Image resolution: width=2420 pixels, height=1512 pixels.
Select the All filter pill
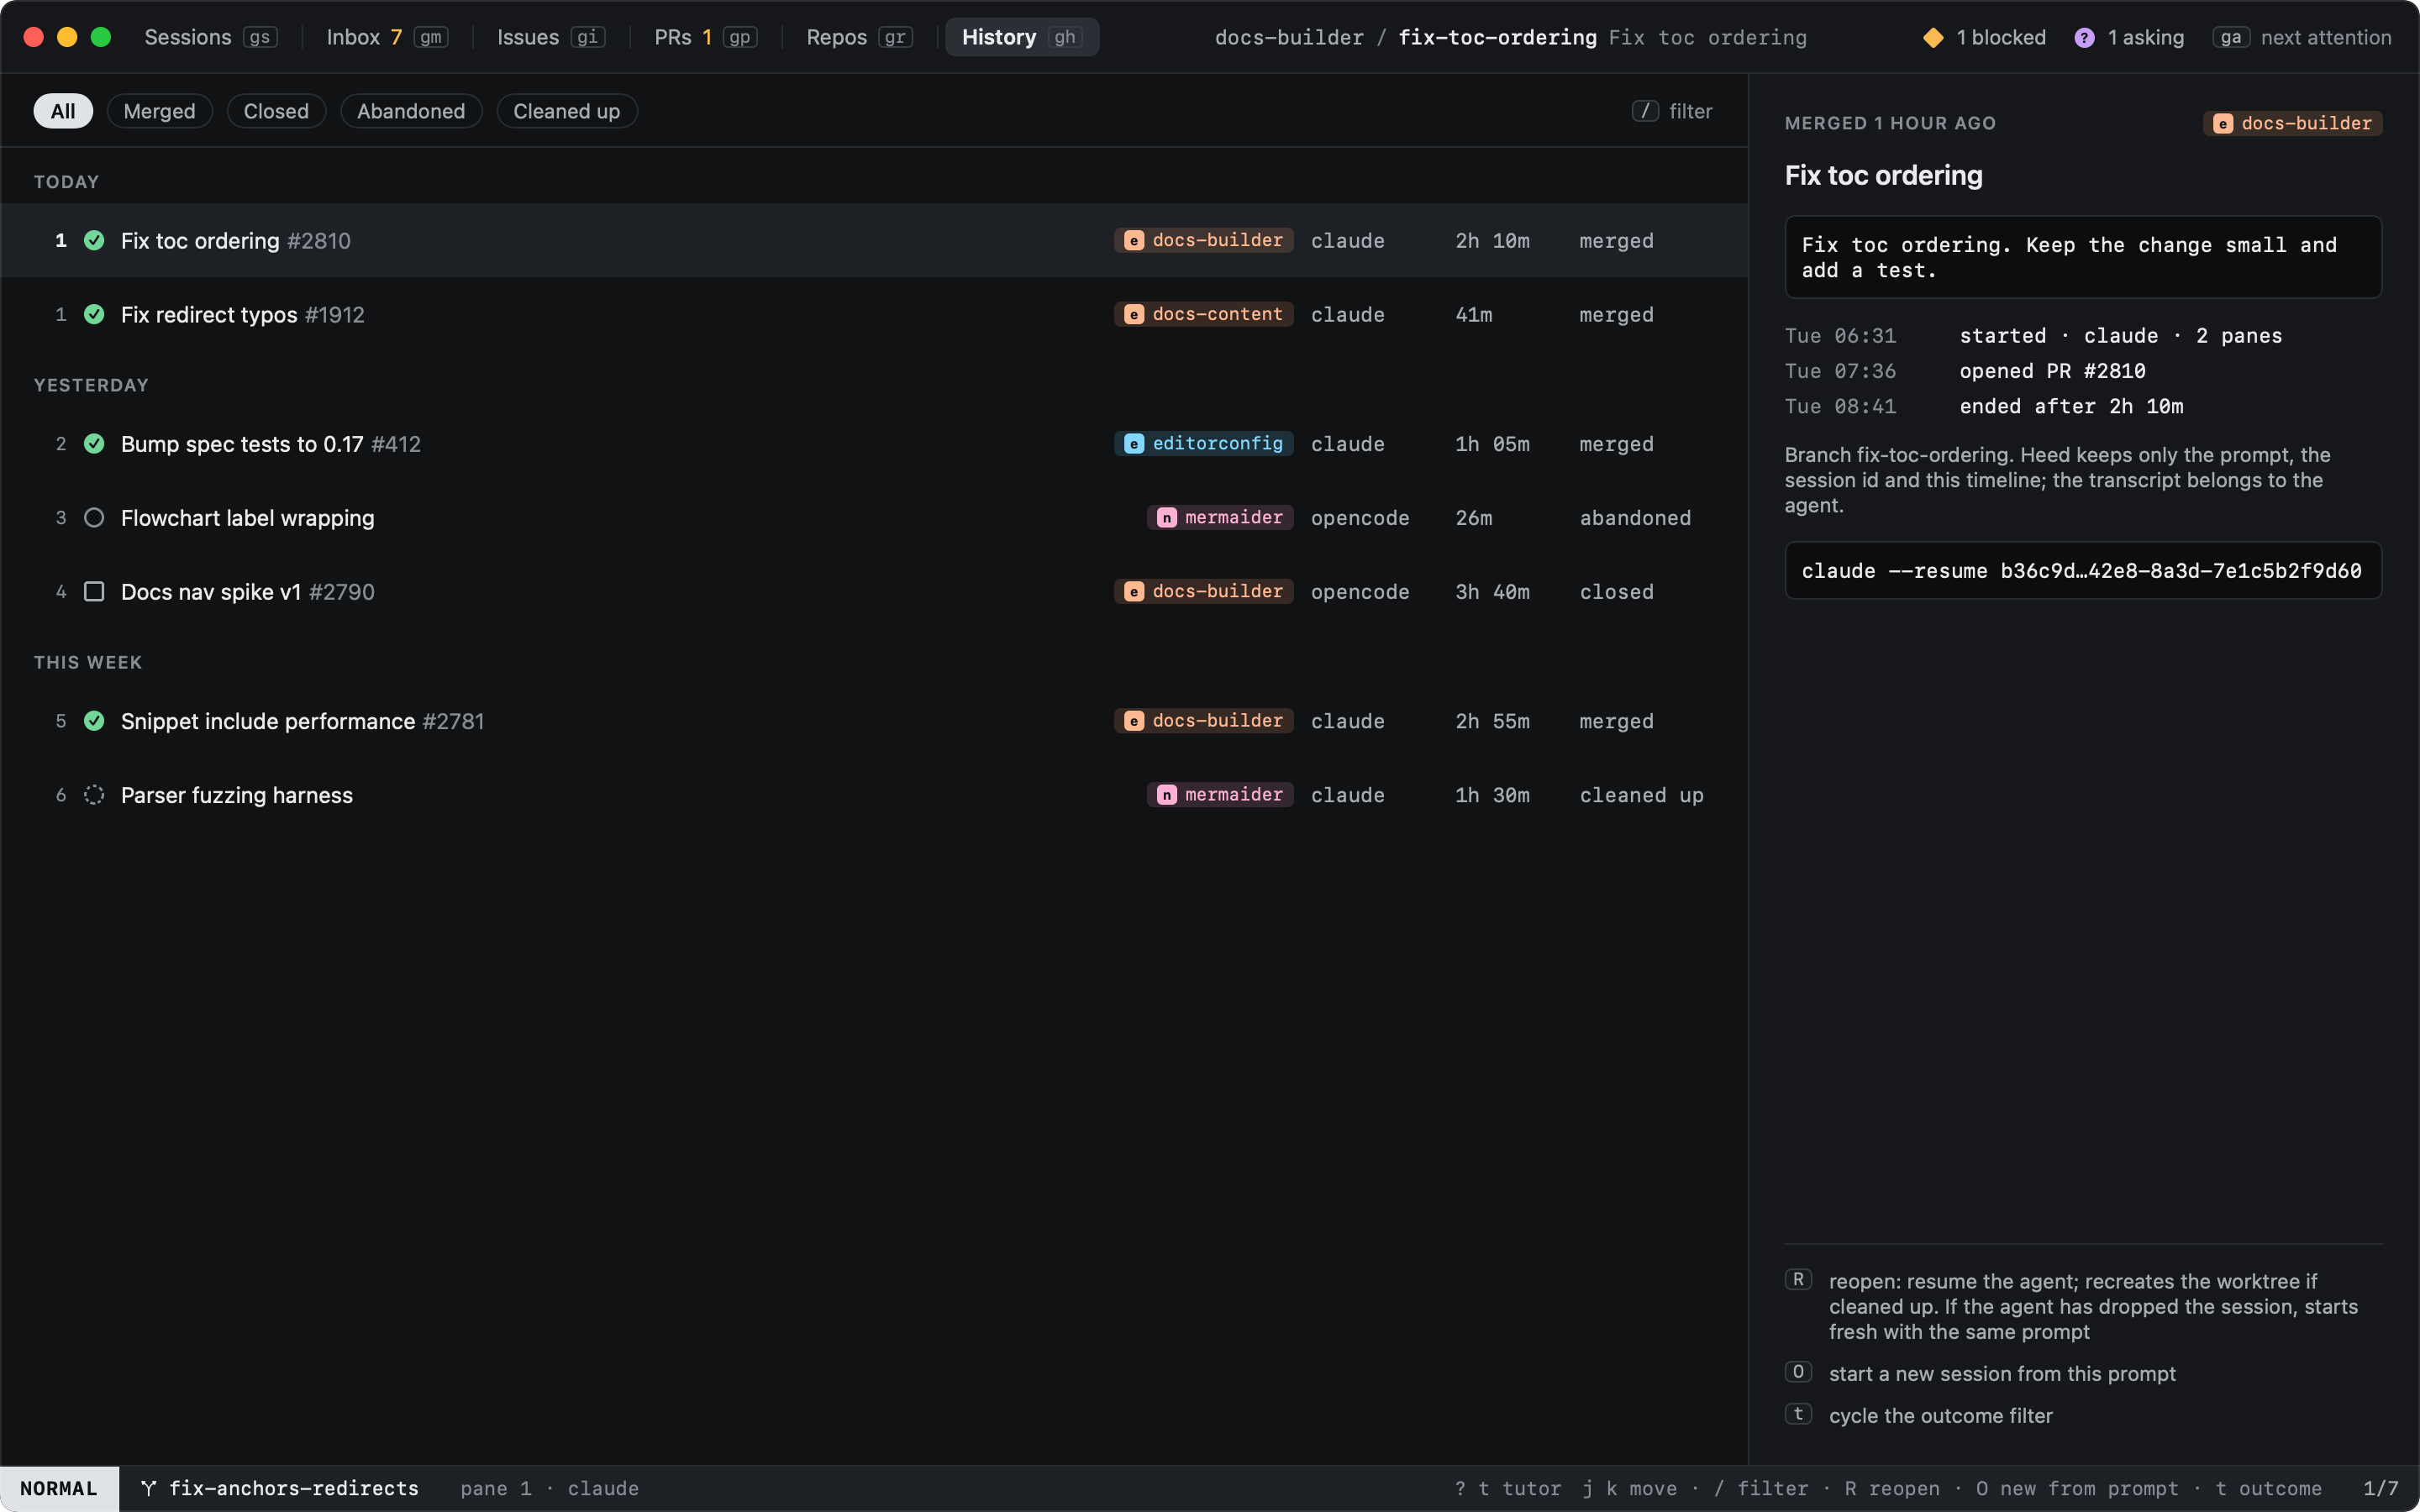pos(63,111)
